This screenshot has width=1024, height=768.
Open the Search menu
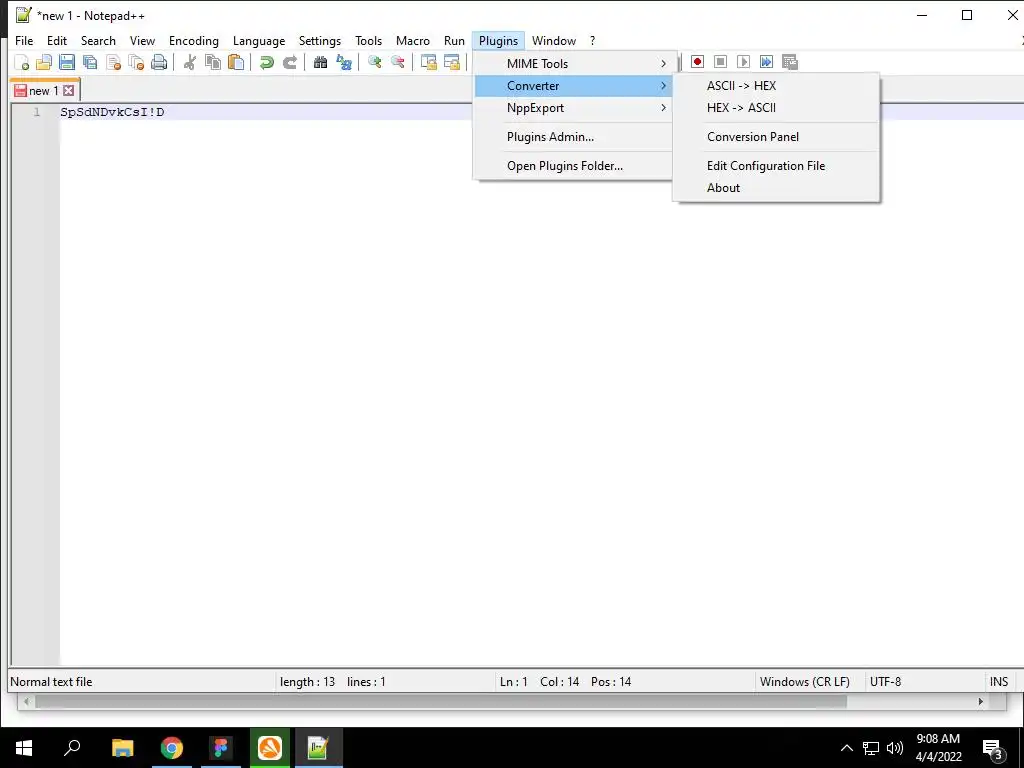(x=98, y=40)
